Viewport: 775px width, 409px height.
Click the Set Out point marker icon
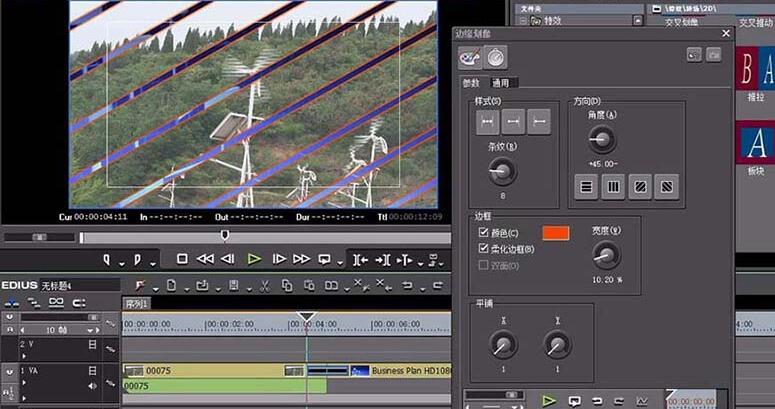[137, 259]
